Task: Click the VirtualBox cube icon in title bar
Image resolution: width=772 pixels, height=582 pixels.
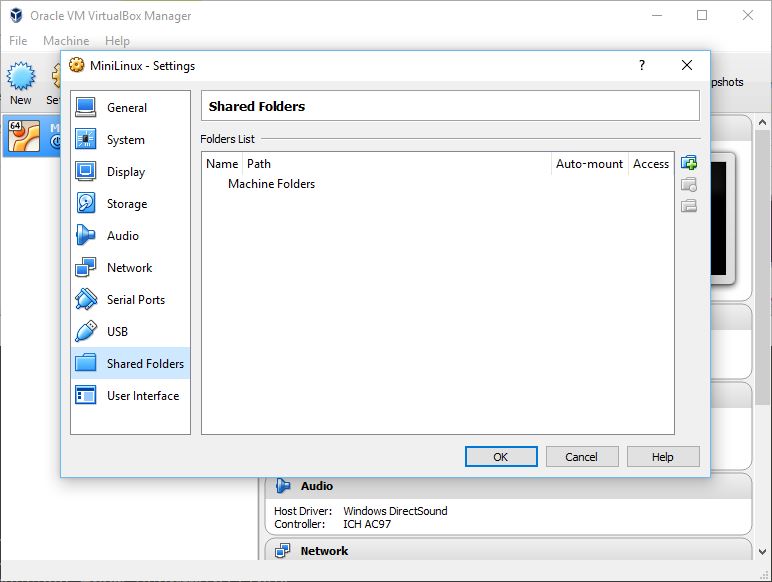Action: coord(16,15)
